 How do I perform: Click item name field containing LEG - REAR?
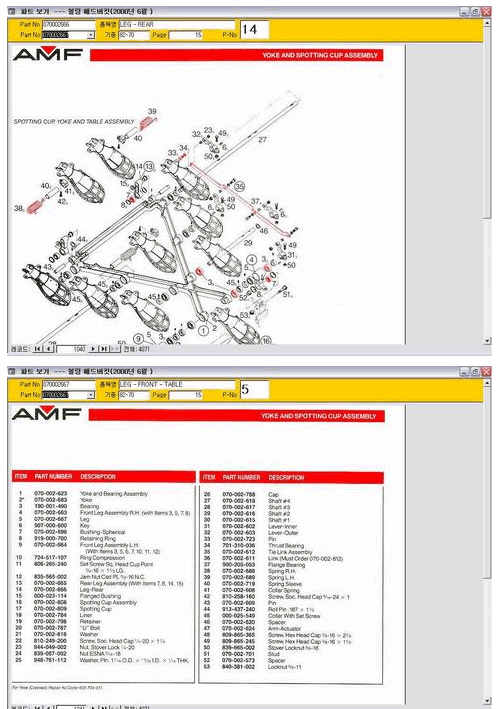point(177,24)
